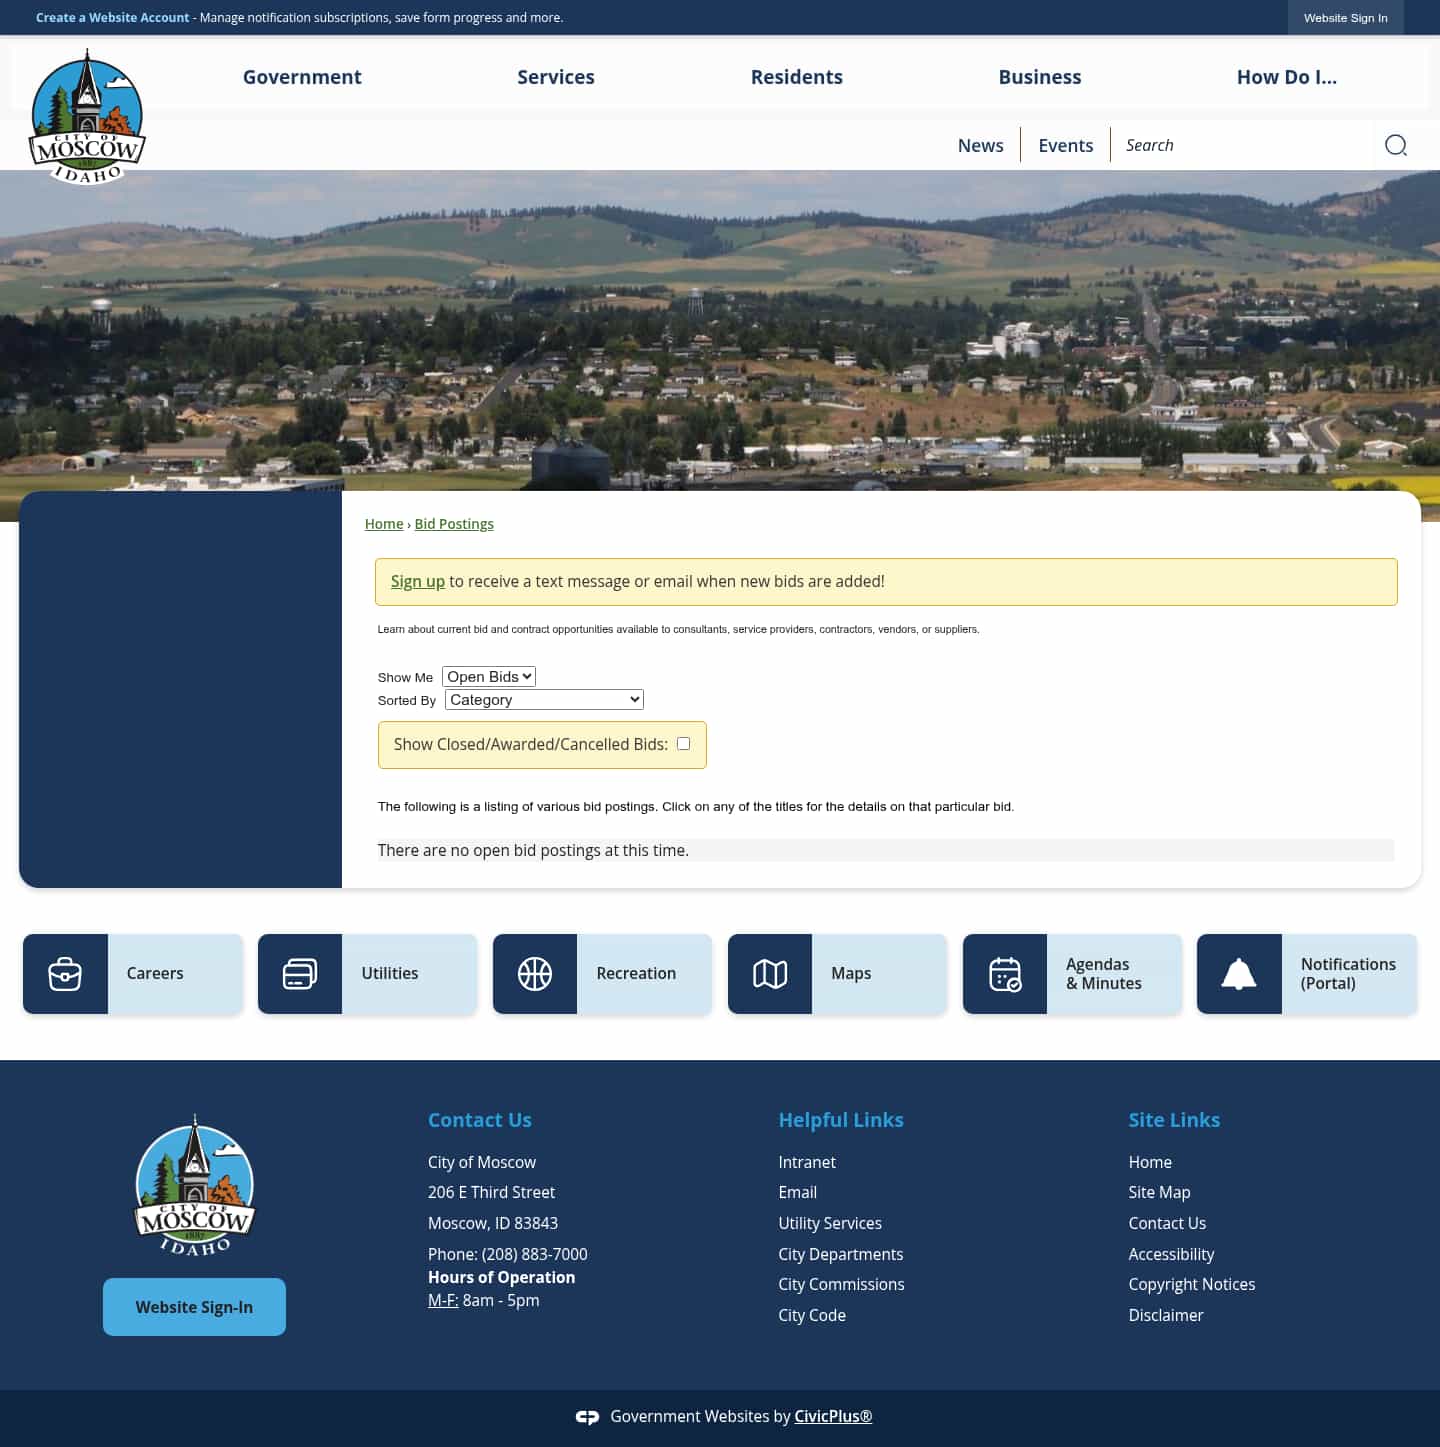
Task: Open the Agendas & Minutes label
Action: [x=1104, y=974]
